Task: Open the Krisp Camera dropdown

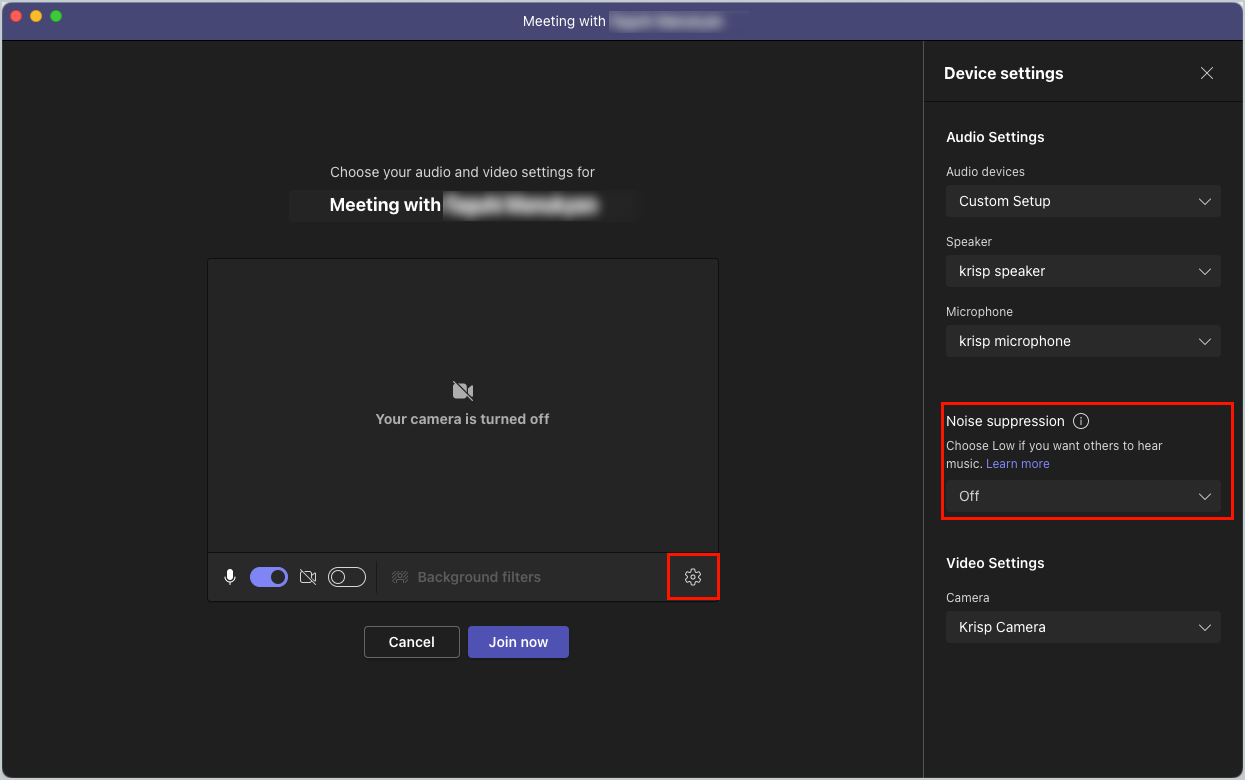Action: (1083, 627)
